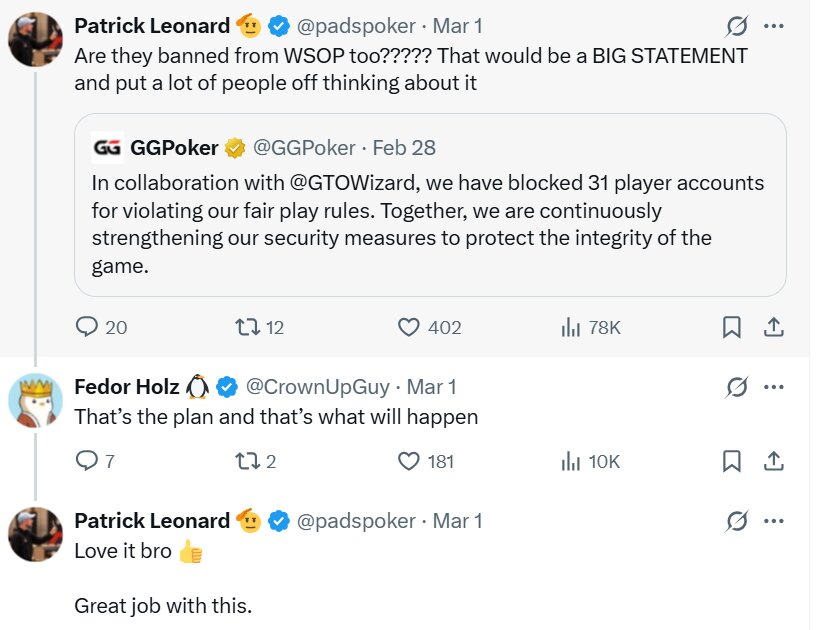Image resolution: width=817 pixels, height=630 pixels.
Task: Repost Patrick Leonard's WSOP tweet
Action: pyautogui.click(x=245, y=327)
